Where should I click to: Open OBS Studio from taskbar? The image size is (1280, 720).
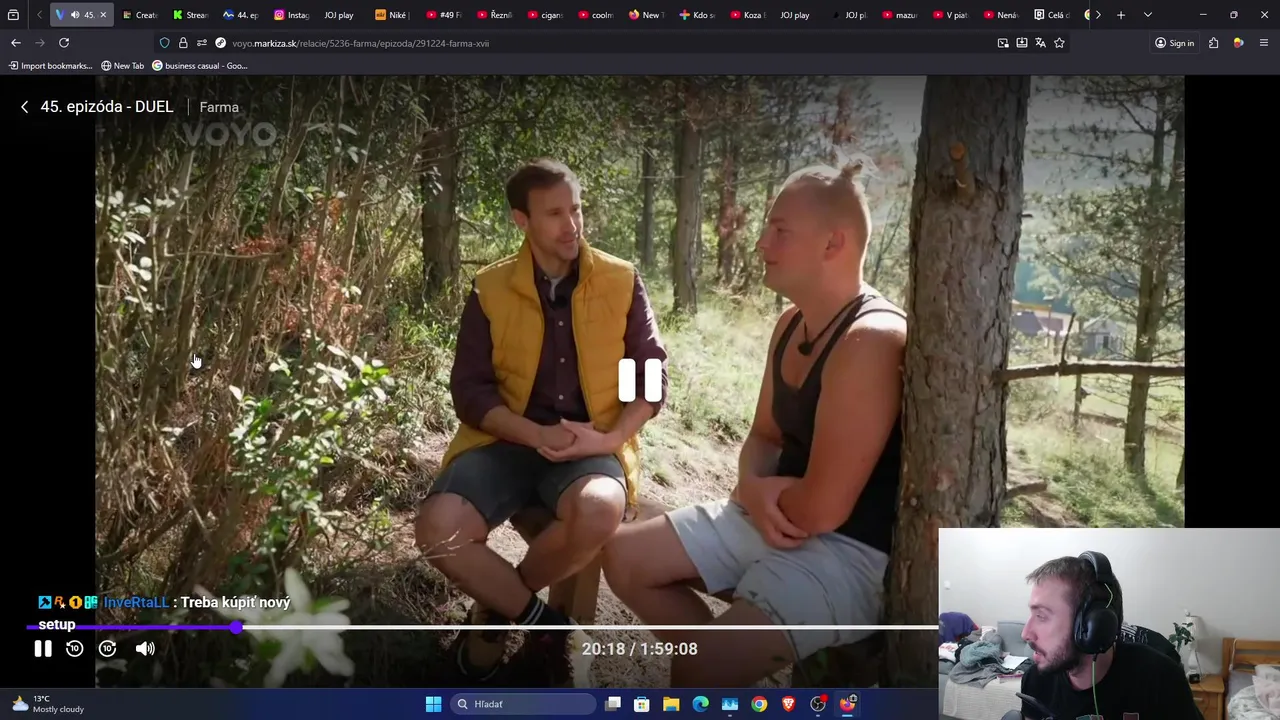818,704
